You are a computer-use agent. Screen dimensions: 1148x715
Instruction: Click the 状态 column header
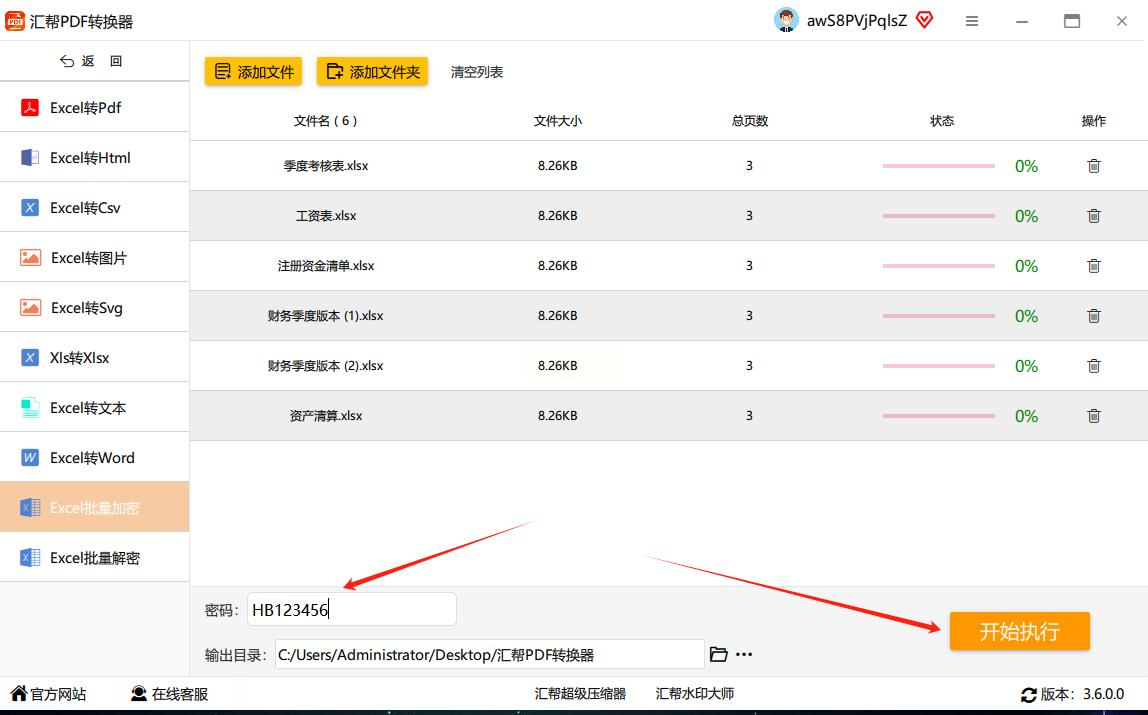[x=942, y=121]
